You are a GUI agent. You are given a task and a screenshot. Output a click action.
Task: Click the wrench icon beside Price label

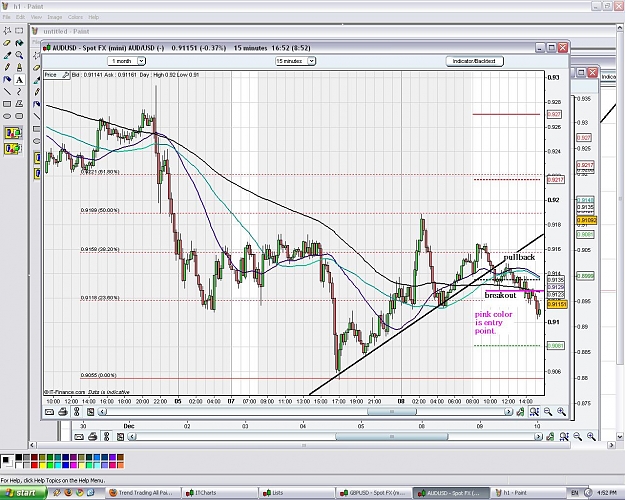[x=65, y=75]
